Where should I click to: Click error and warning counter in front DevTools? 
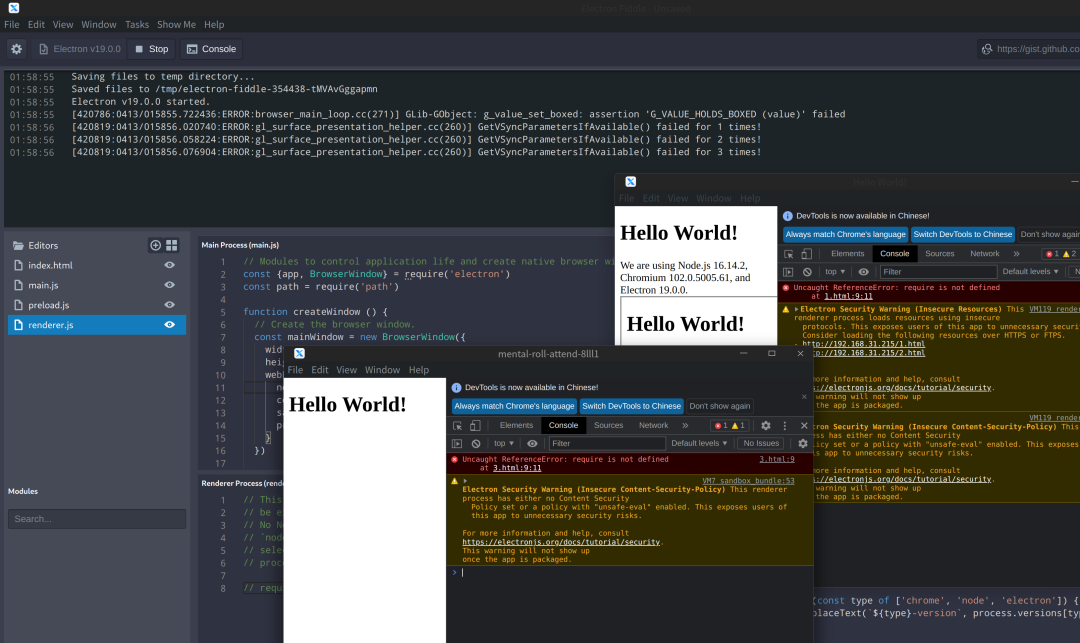[x=729, y=425]
